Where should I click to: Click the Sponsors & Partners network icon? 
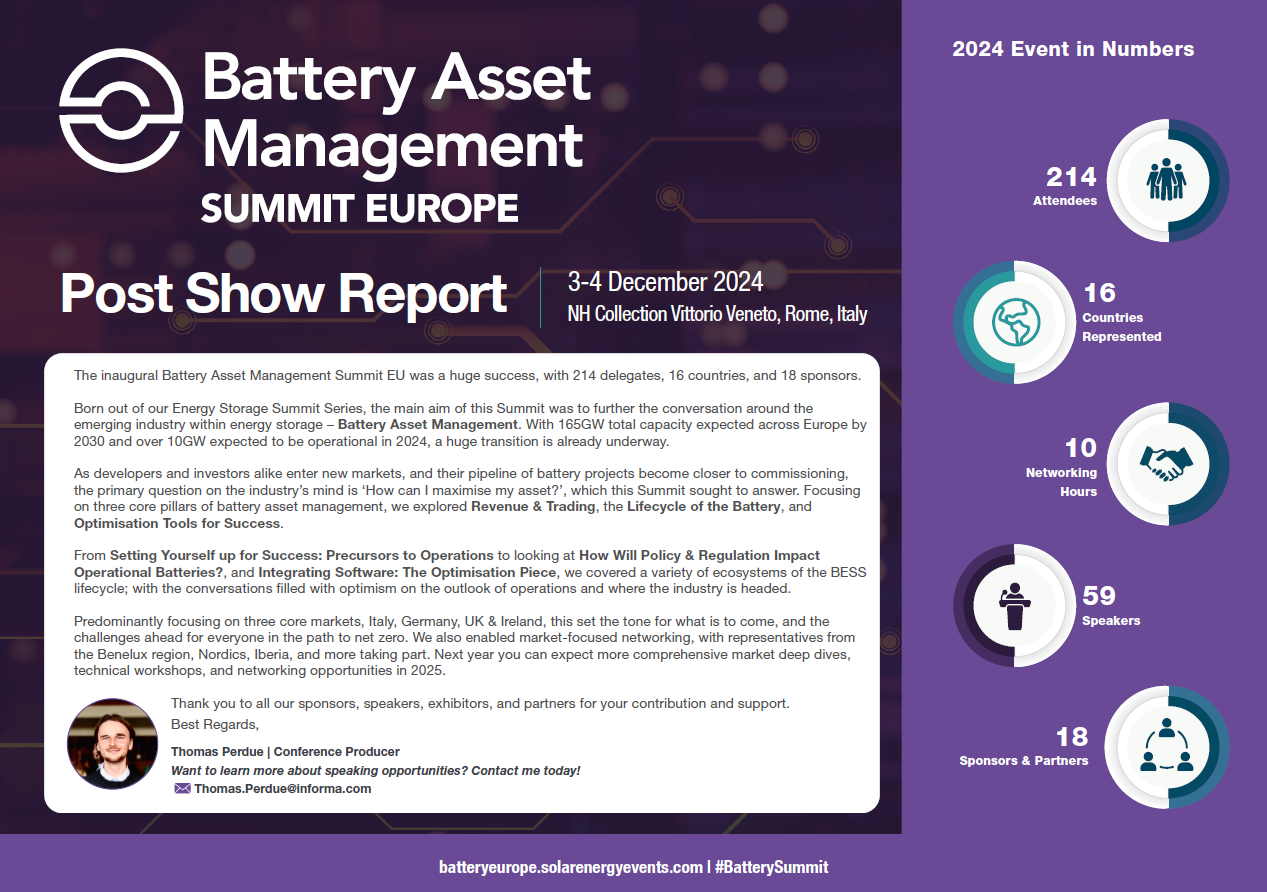click(x=1166, y=746)
